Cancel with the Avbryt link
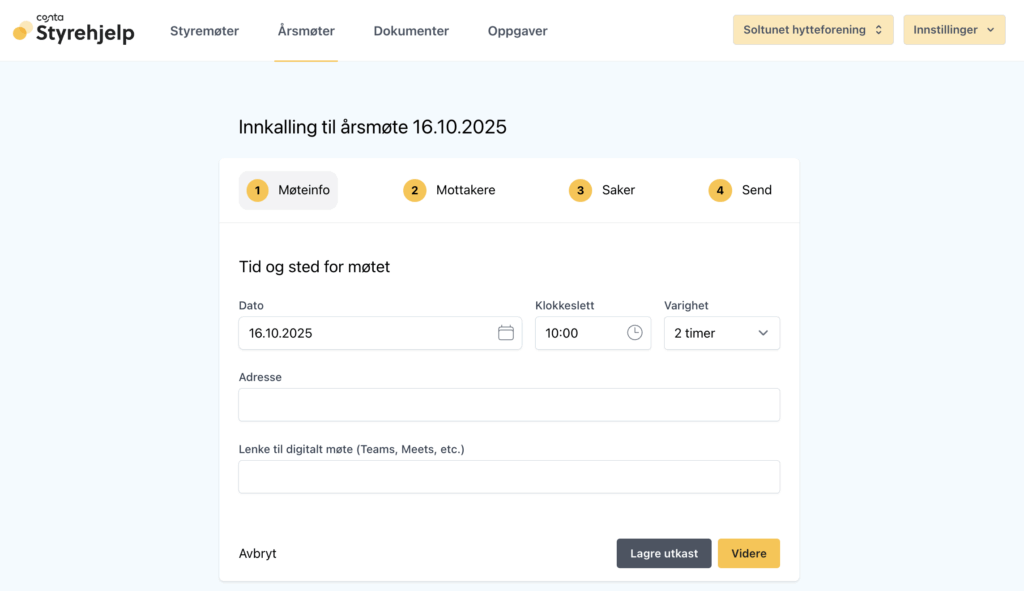The width and height of the screenshot is (1024, 591). pos(258,553)
